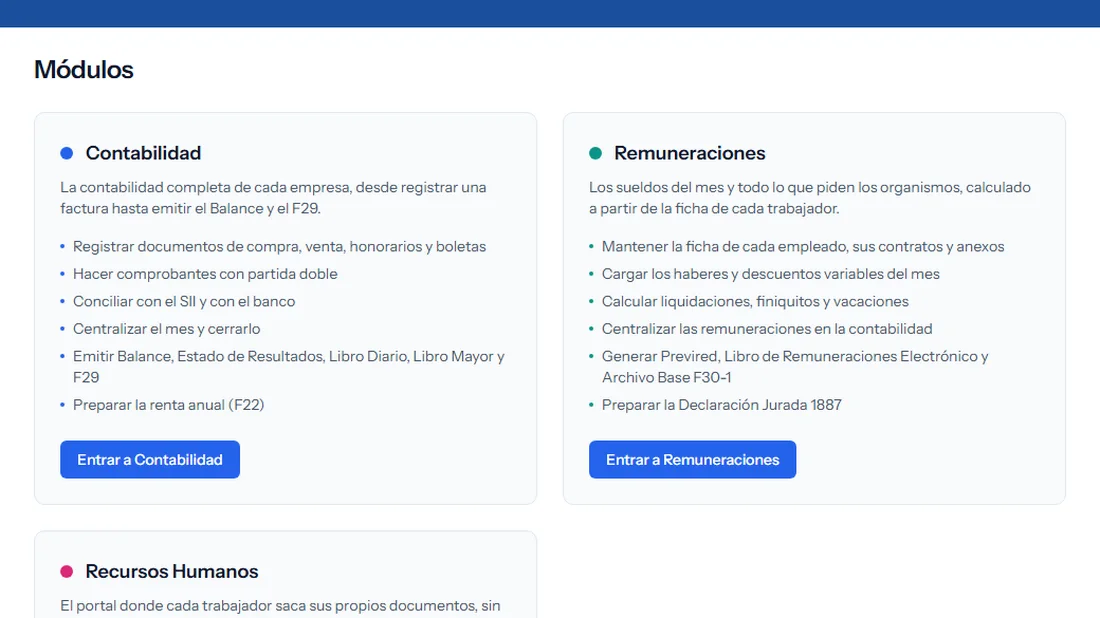Click 'Mantener la ficha de cada empleado' item

803,246
